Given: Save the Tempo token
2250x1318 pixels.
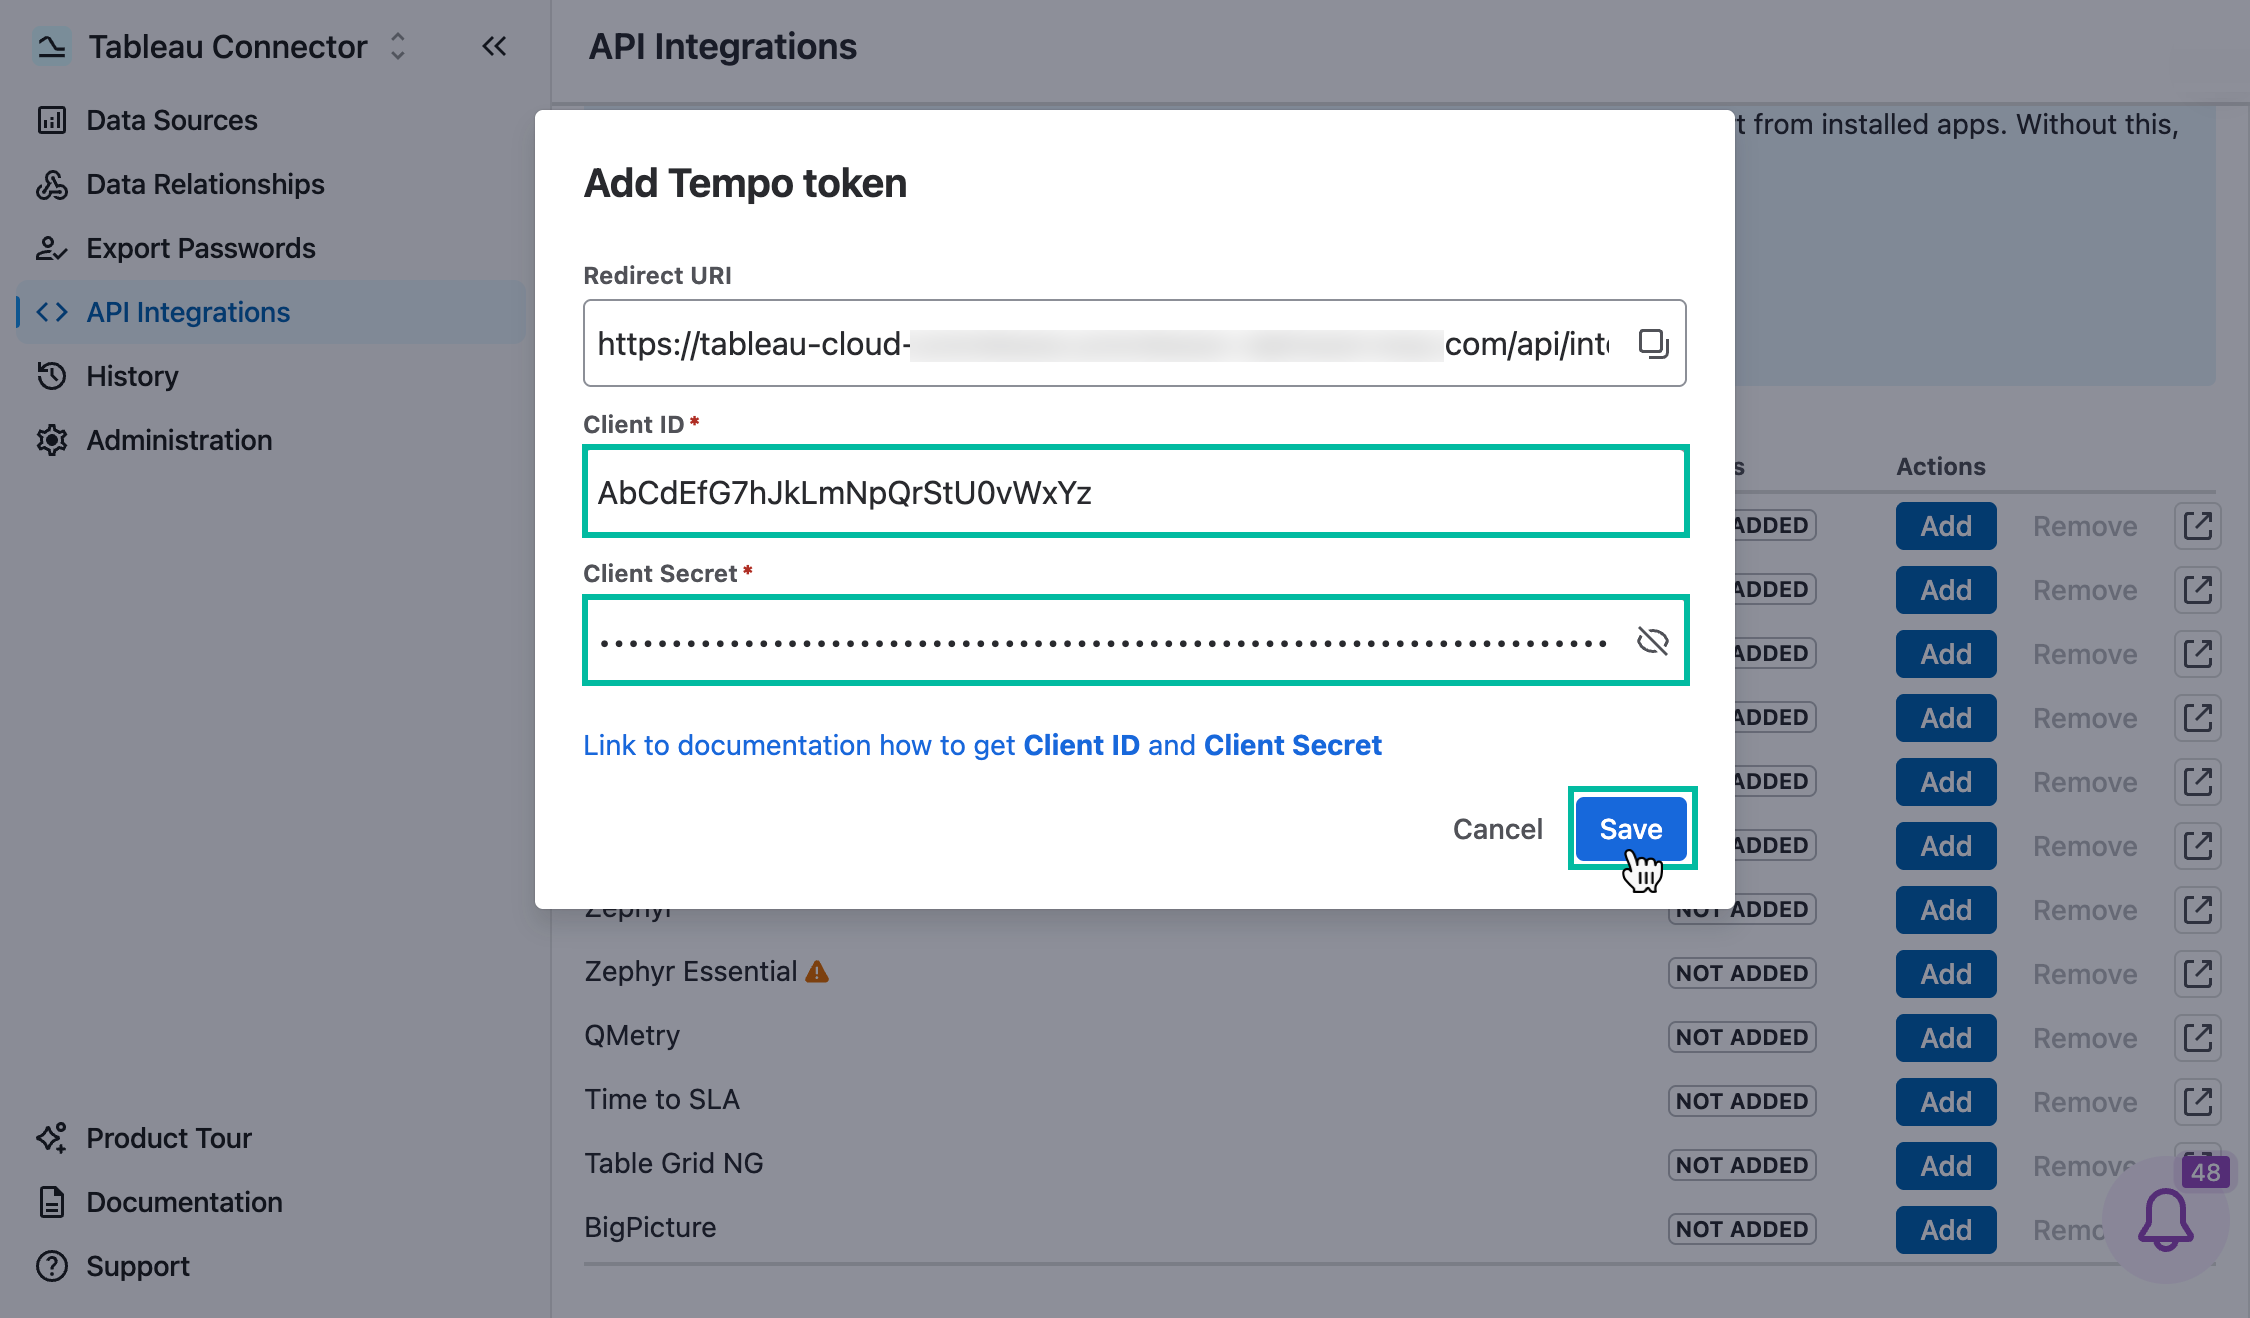Looking at the screenshot, I should pos(1631,829).
